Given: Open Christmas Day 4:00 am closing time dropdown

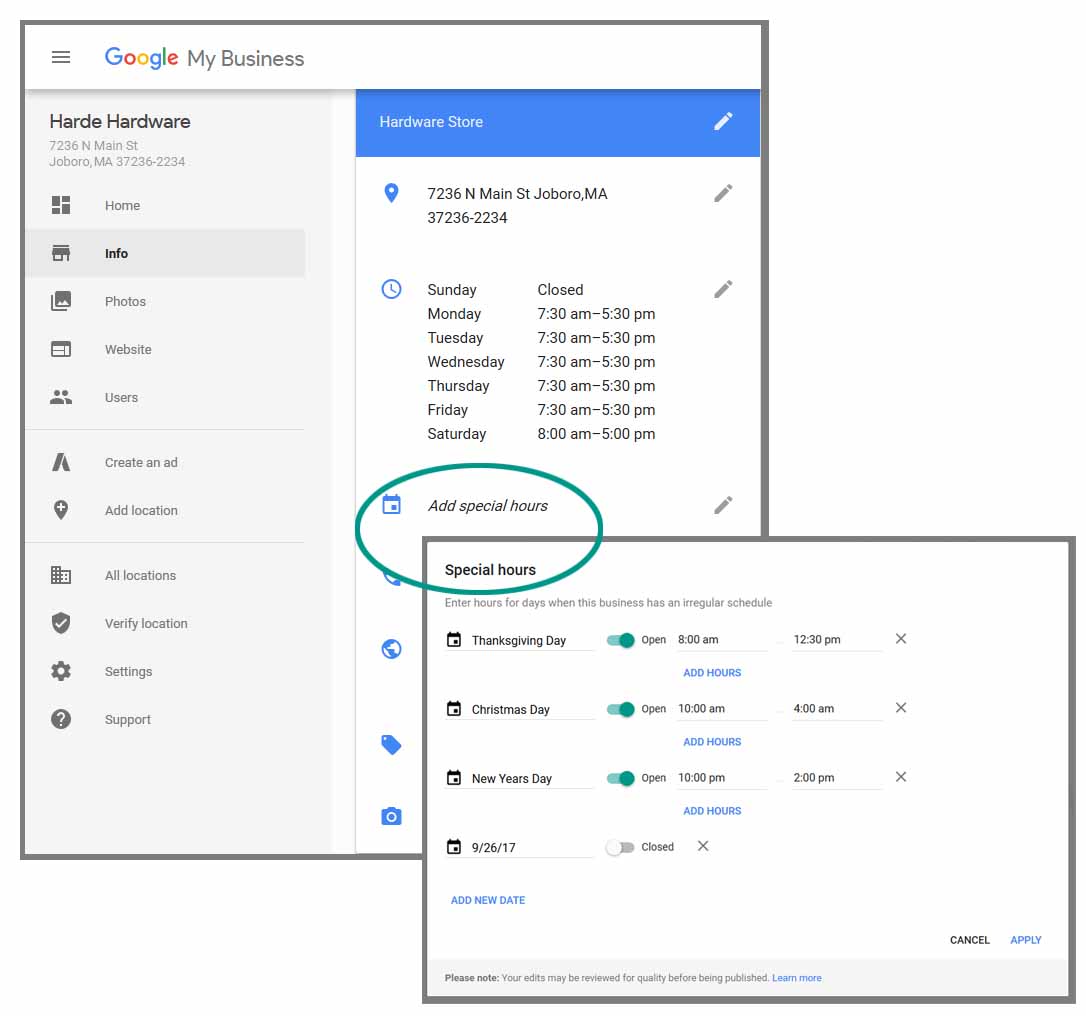Looking at the screenshot, I should click(x=837, y=708).
